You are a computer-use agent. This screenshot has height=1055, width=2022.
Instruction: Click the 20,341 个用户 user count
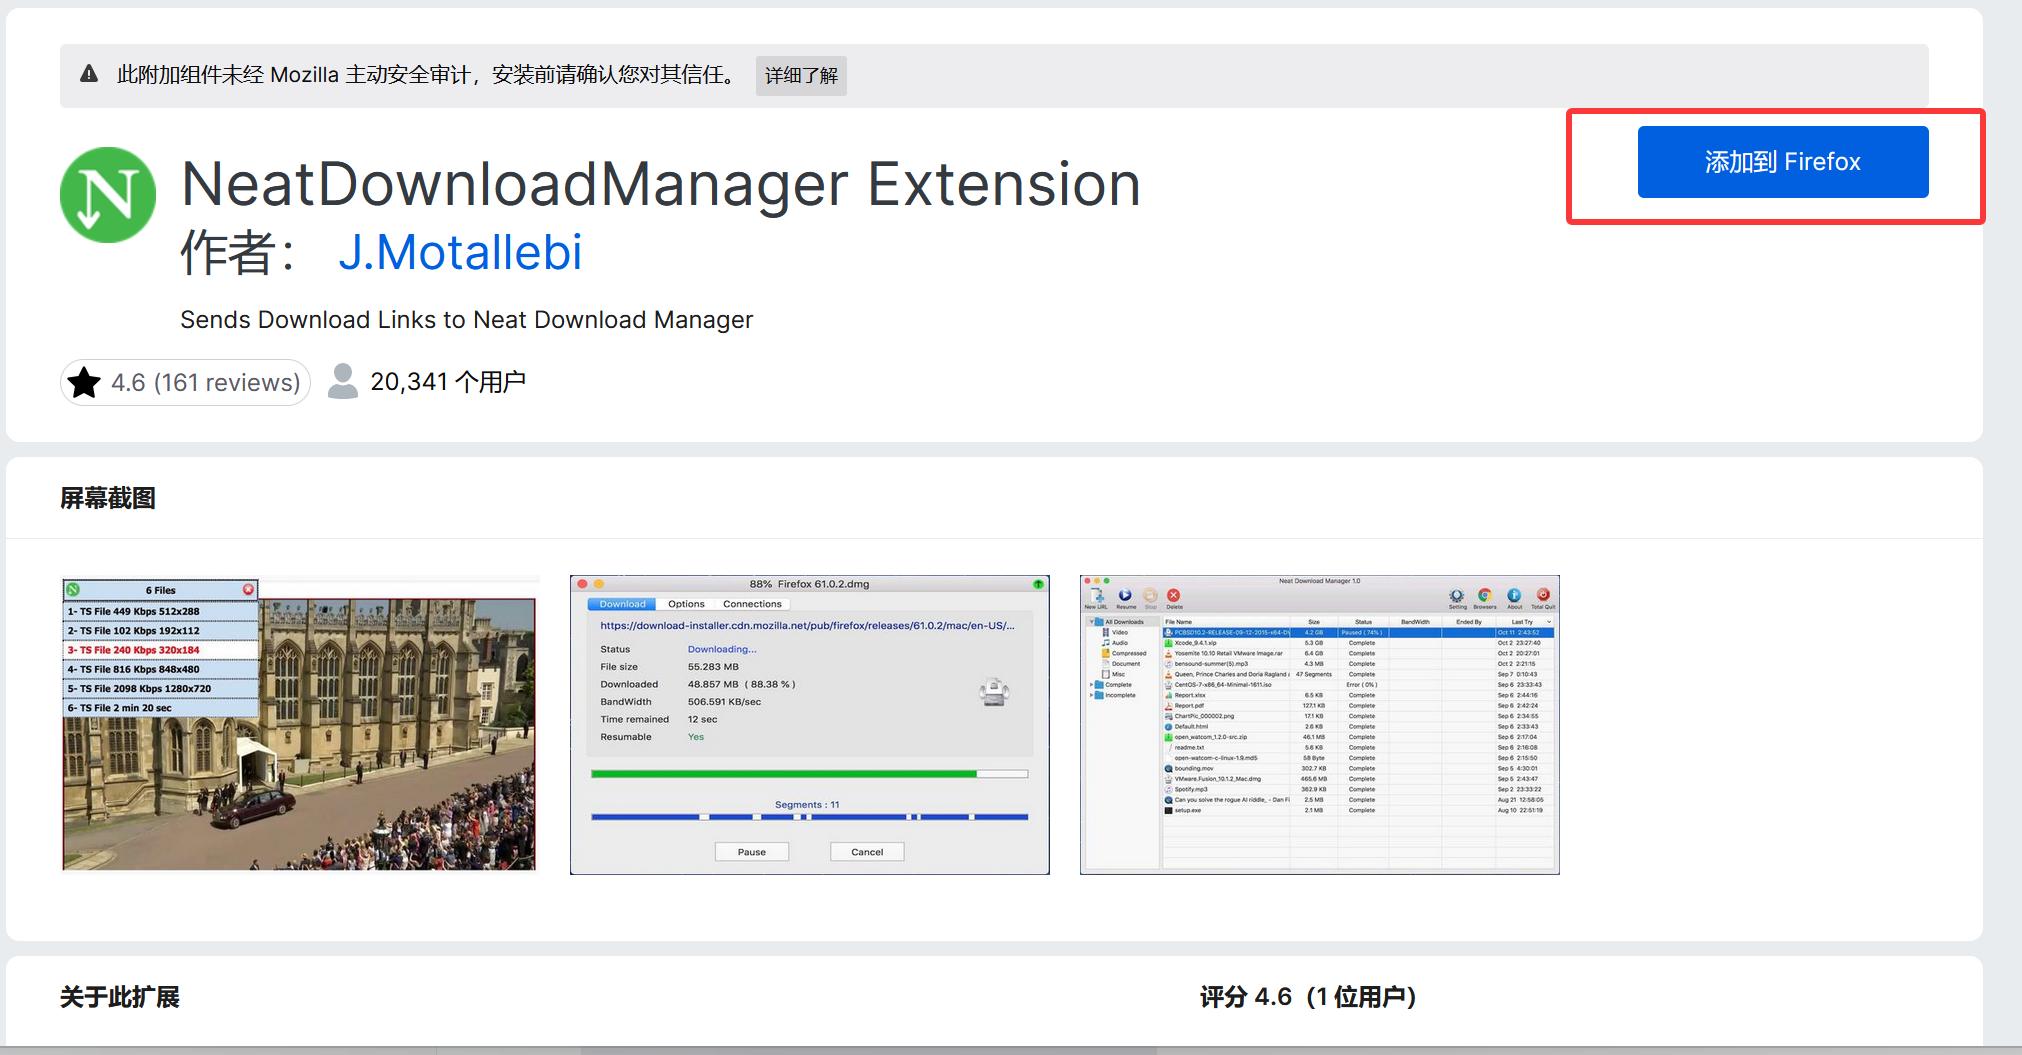pyautogui.click(x=448, y=382)
